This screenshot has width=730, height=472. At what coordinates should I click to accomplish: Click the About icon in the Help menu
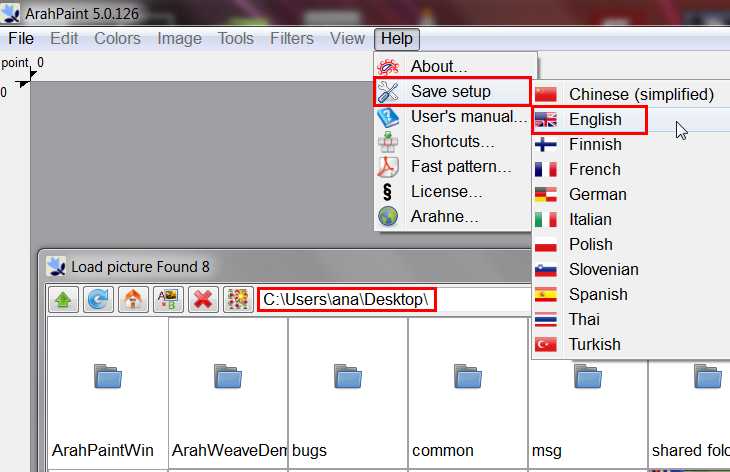click(388, 67)
